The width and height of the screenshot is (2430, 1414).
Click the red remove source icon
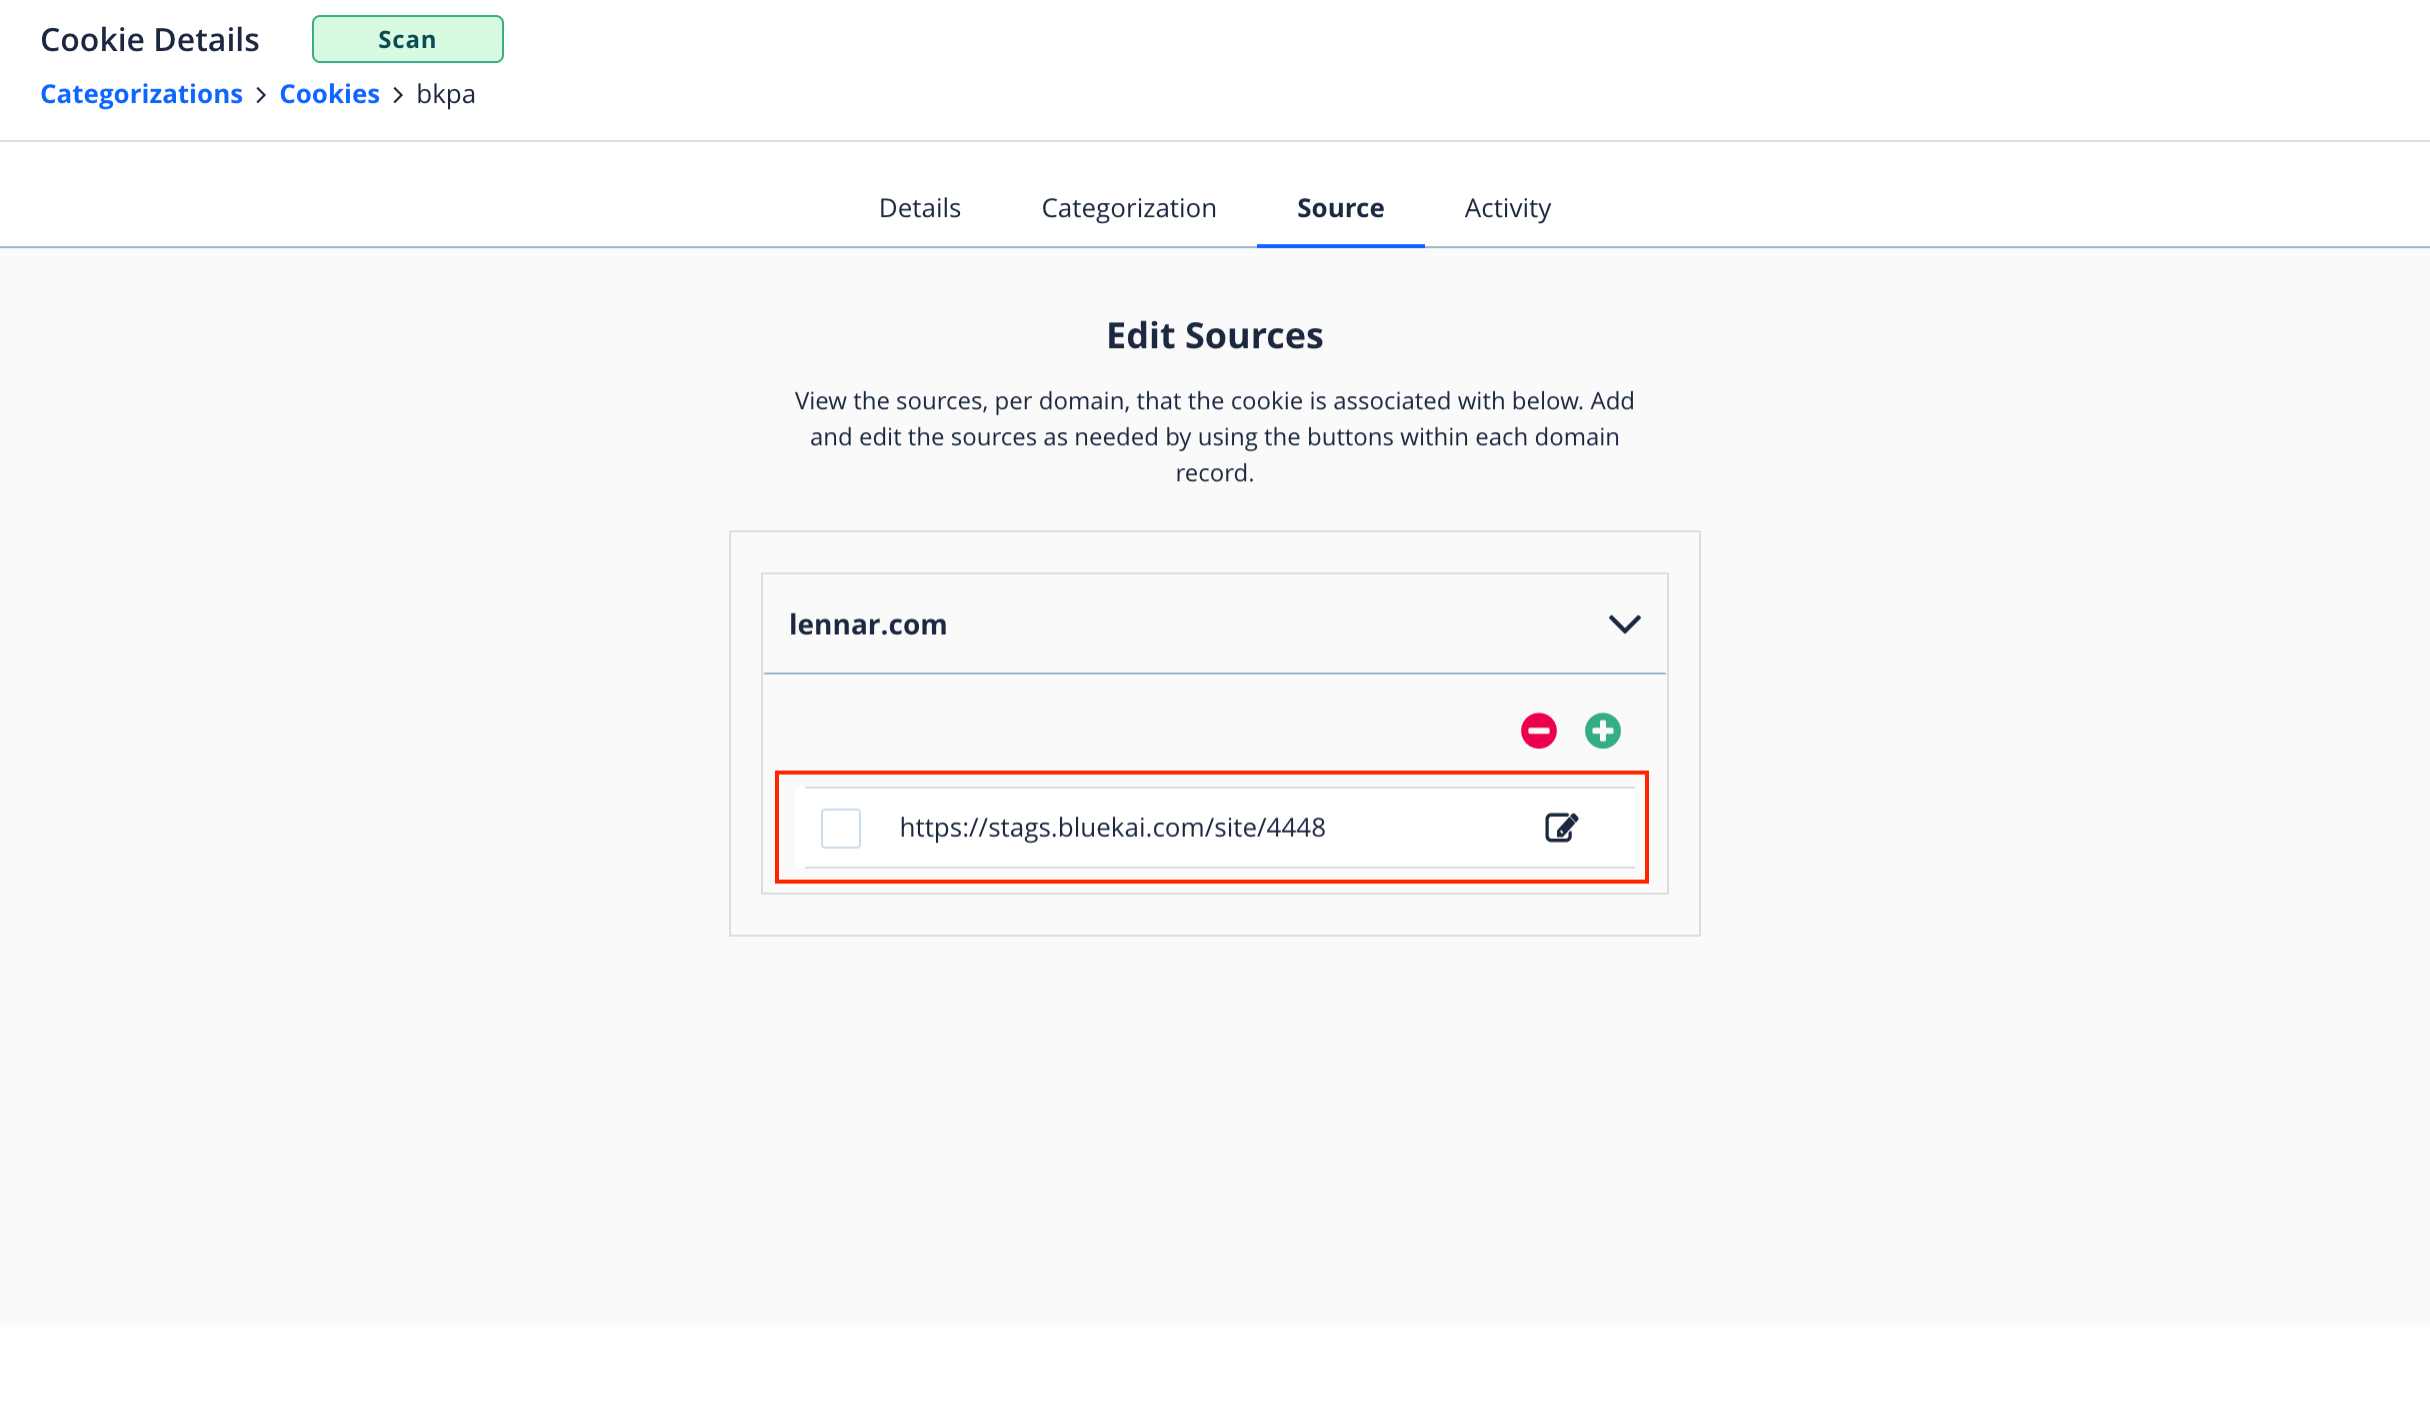click(1538, 731)
